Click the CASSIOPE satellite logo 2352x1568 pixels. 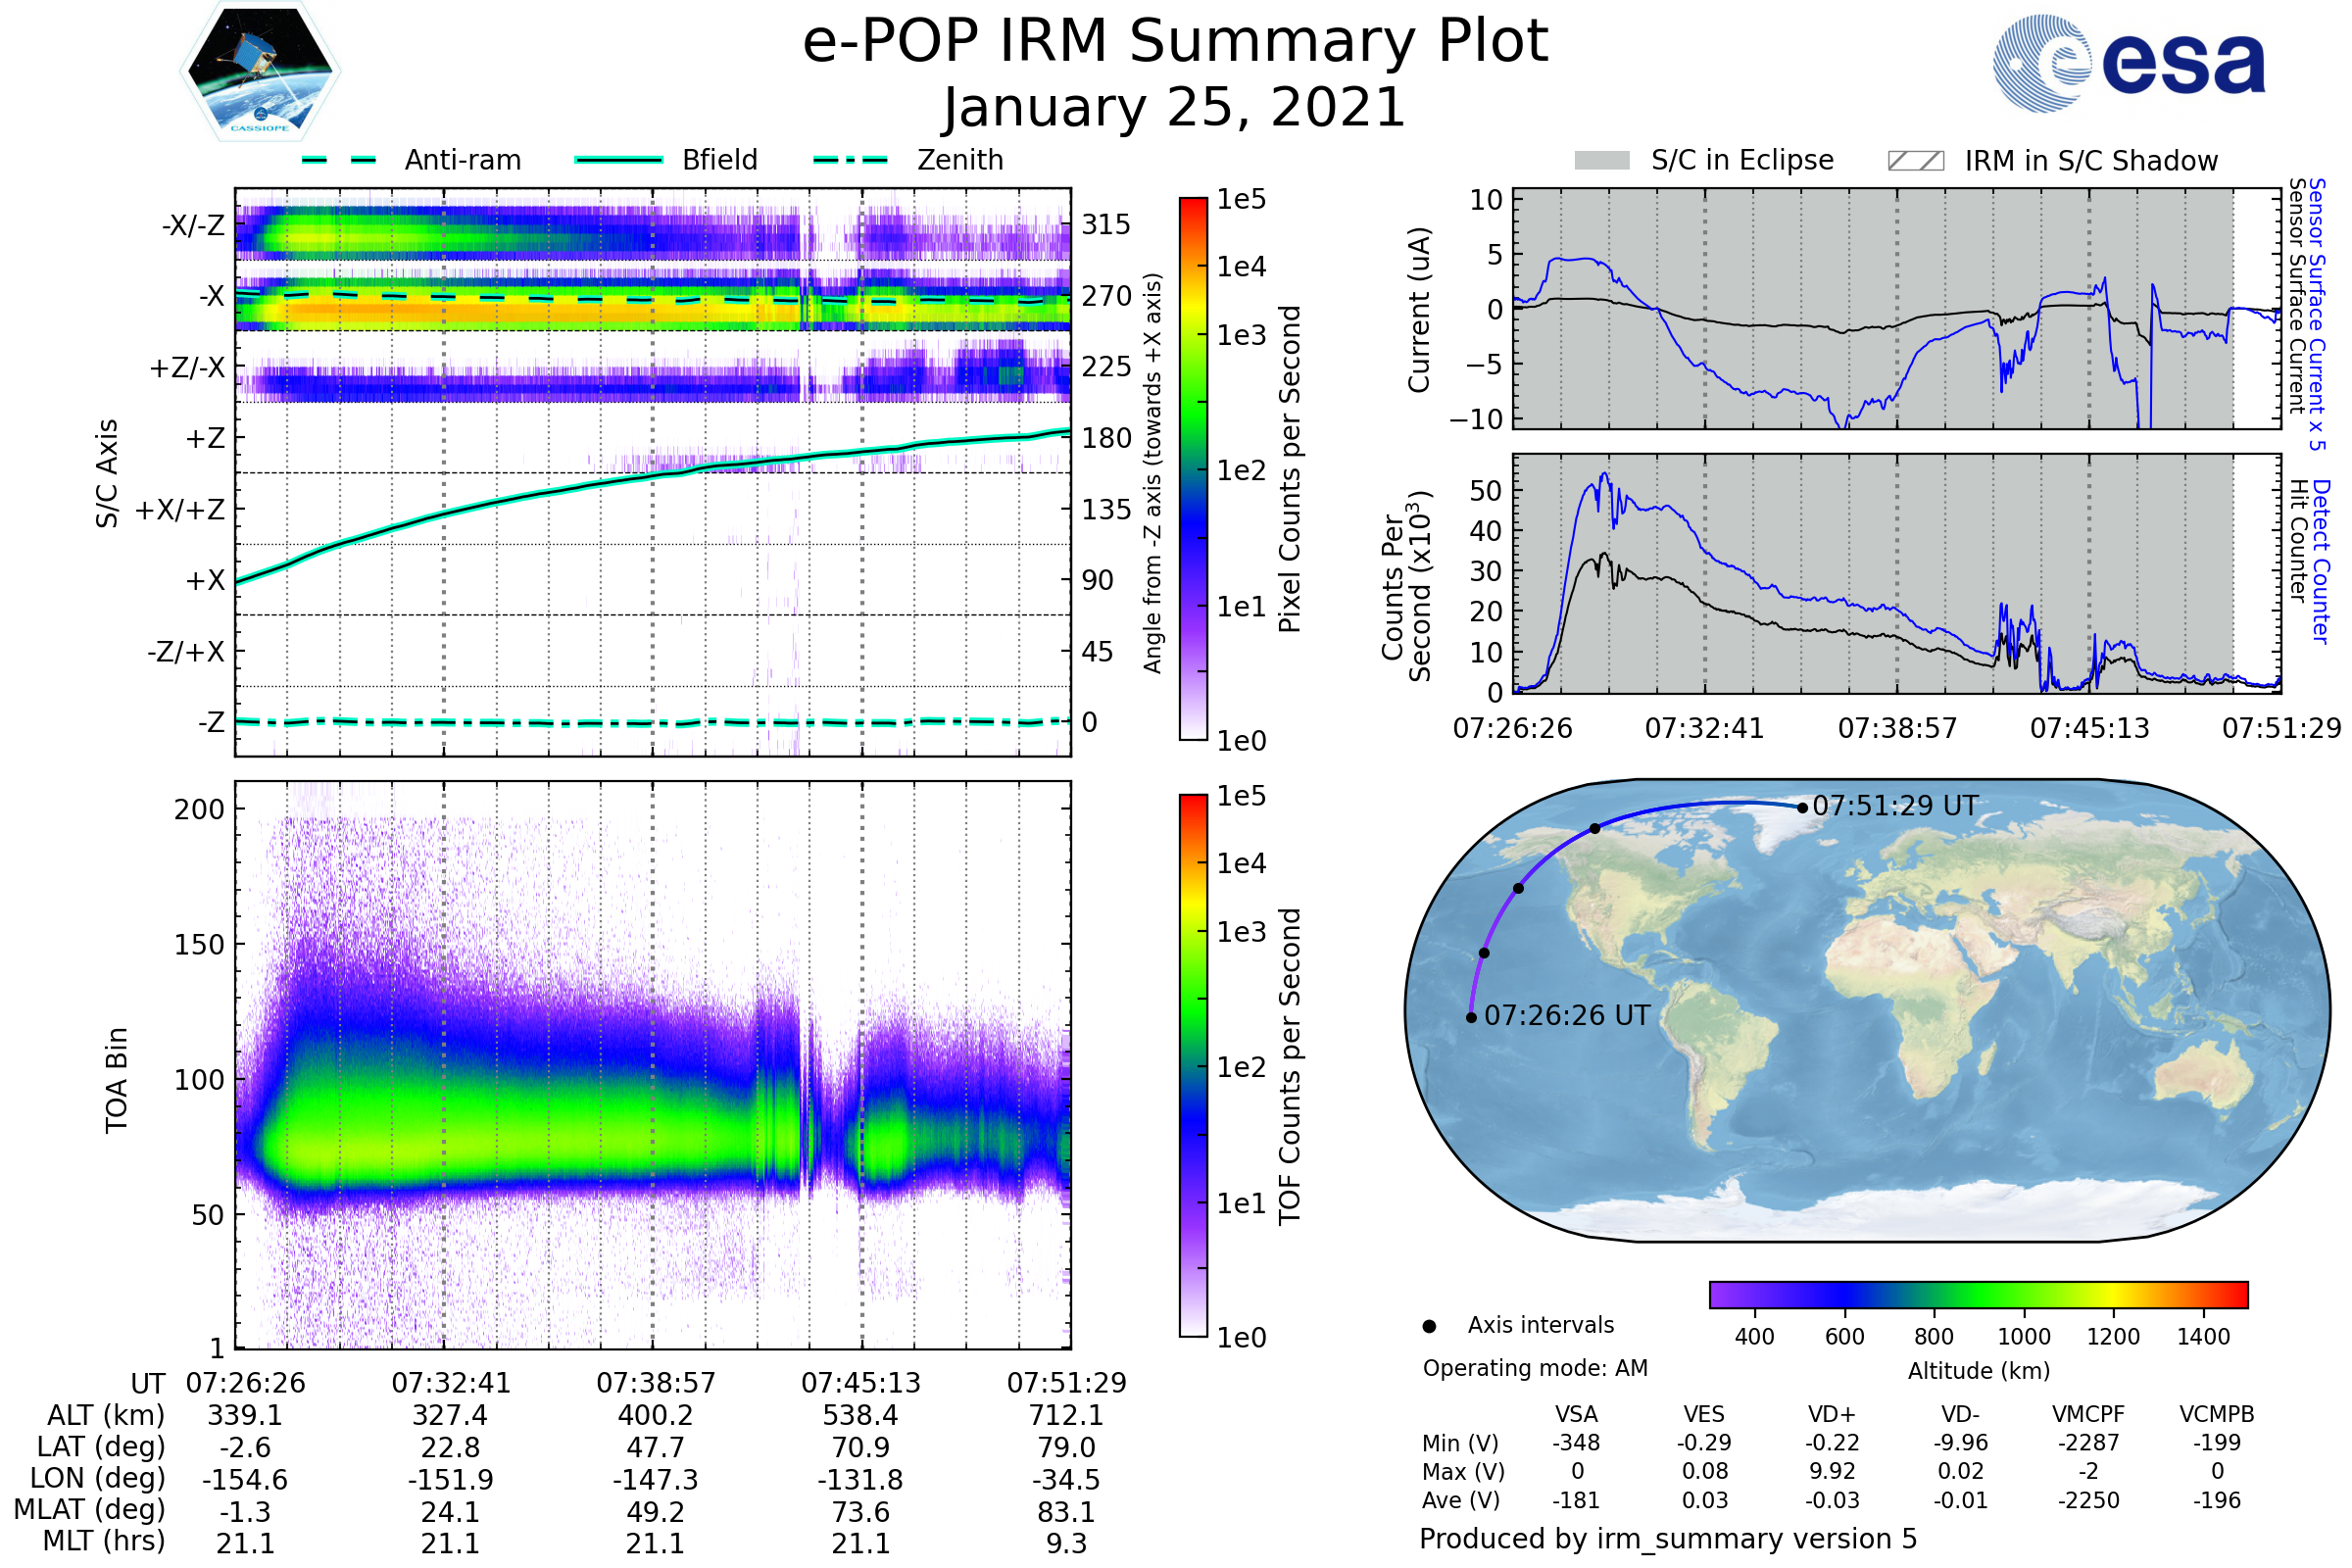click(260, 71)
